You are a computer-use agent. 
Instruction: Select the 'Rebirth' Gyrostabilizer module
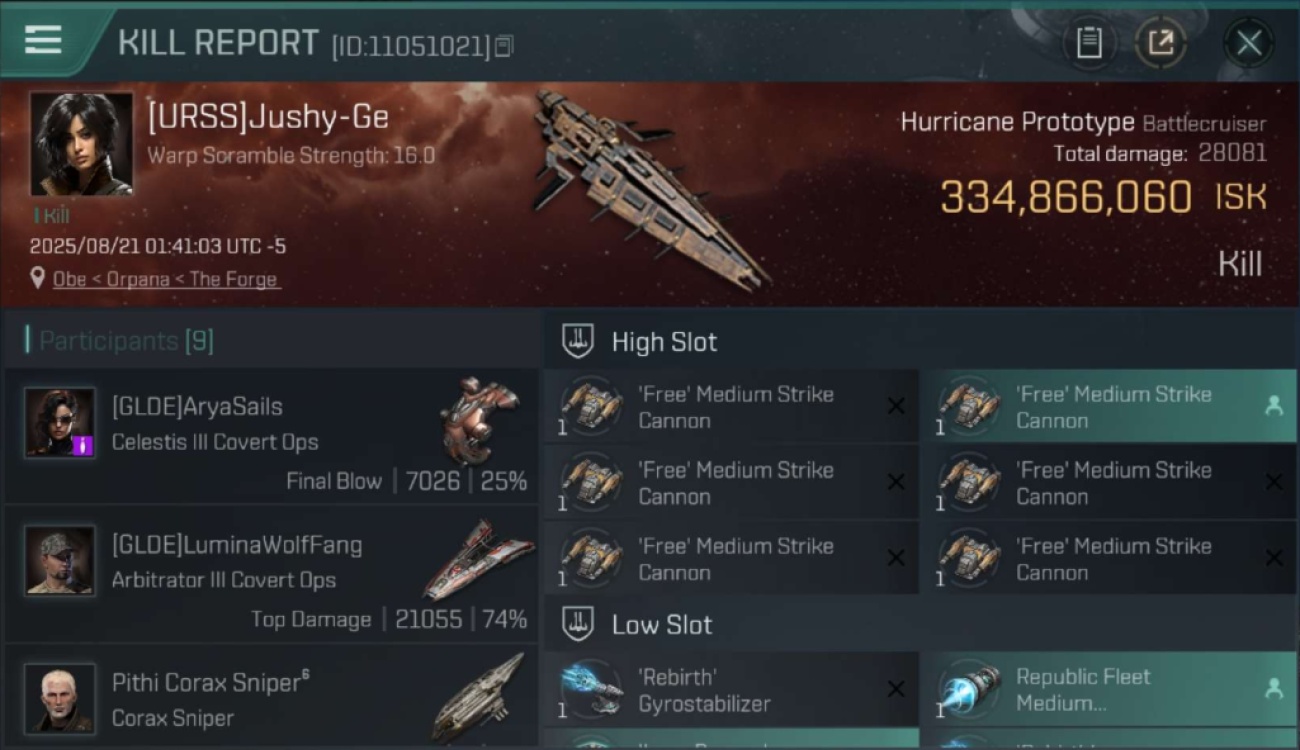[731, 689]
